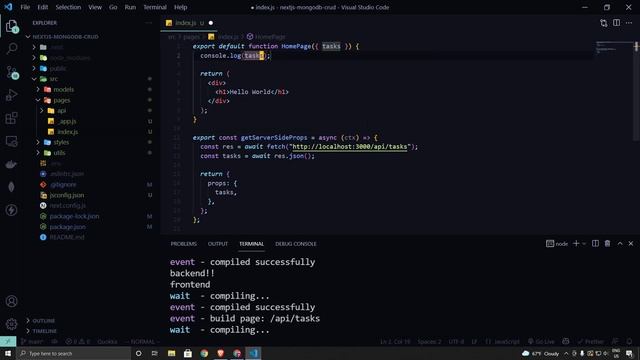Open _app.js in the explorer

tap(67, 121)
